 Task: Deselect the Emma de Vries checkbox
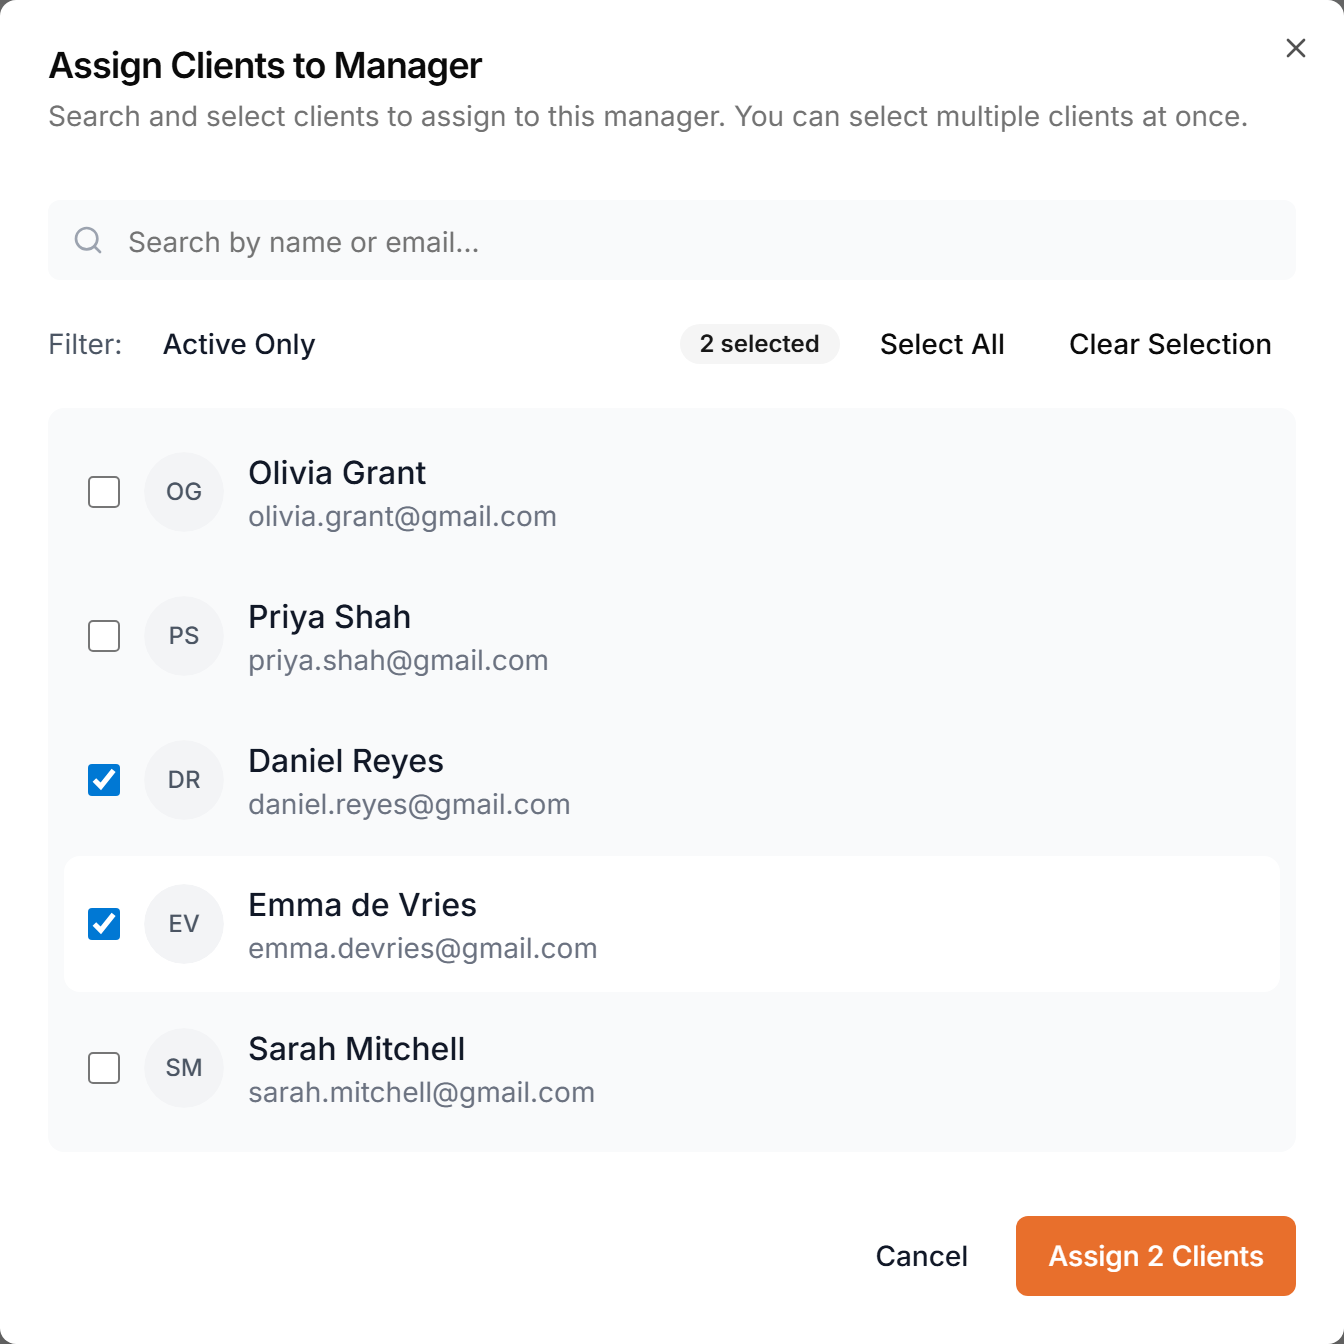pyautogui.click(x=104, y=924)
